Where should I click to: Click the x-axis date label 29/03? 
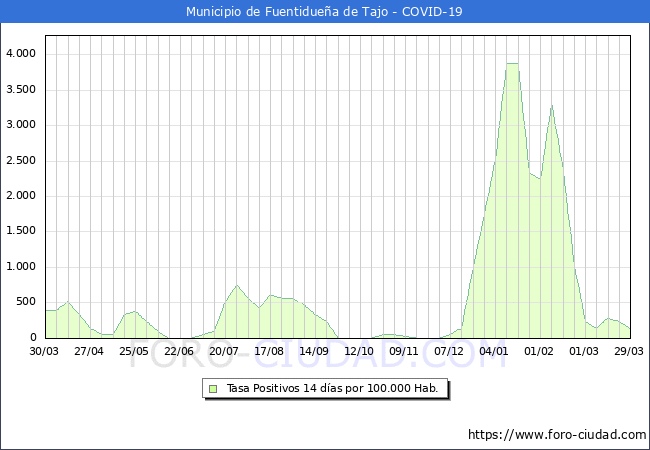[628, 351]
